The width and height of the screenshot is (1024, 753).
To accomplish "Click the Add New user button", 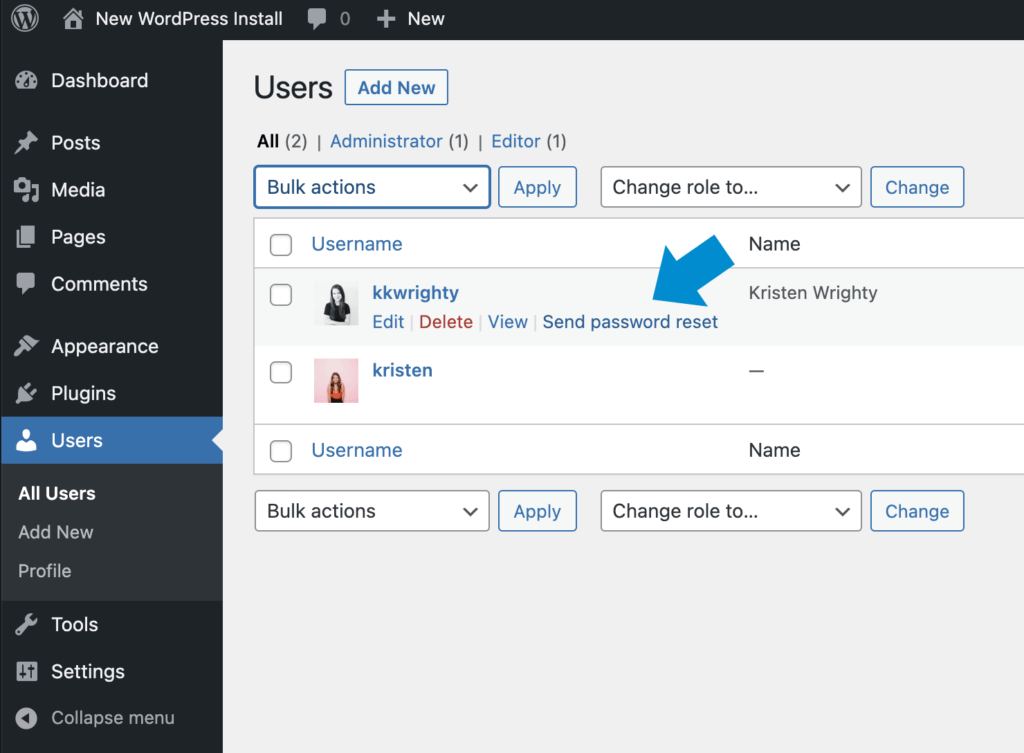I will (x=396, y=87).
